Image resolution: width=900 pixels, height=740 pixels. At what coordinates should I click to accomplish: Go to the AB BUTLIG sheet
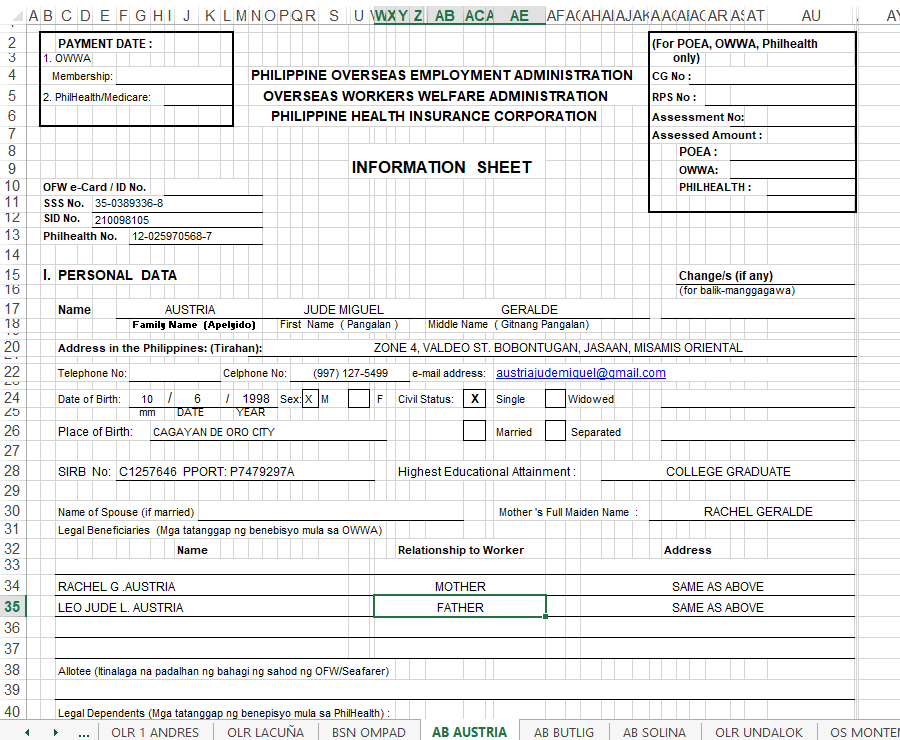tap(564, 732)
